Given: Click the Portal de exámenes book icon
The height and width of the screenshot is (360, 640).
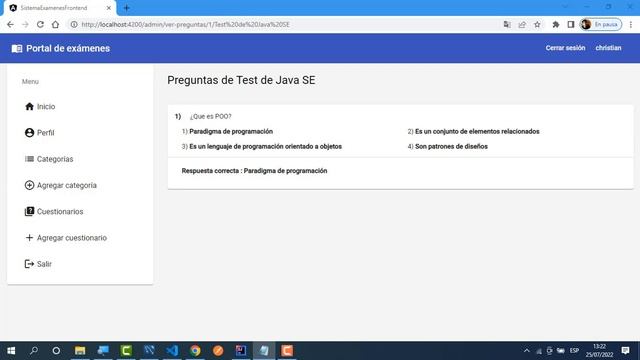Looking at the screenshot, I should pos(17,49).
